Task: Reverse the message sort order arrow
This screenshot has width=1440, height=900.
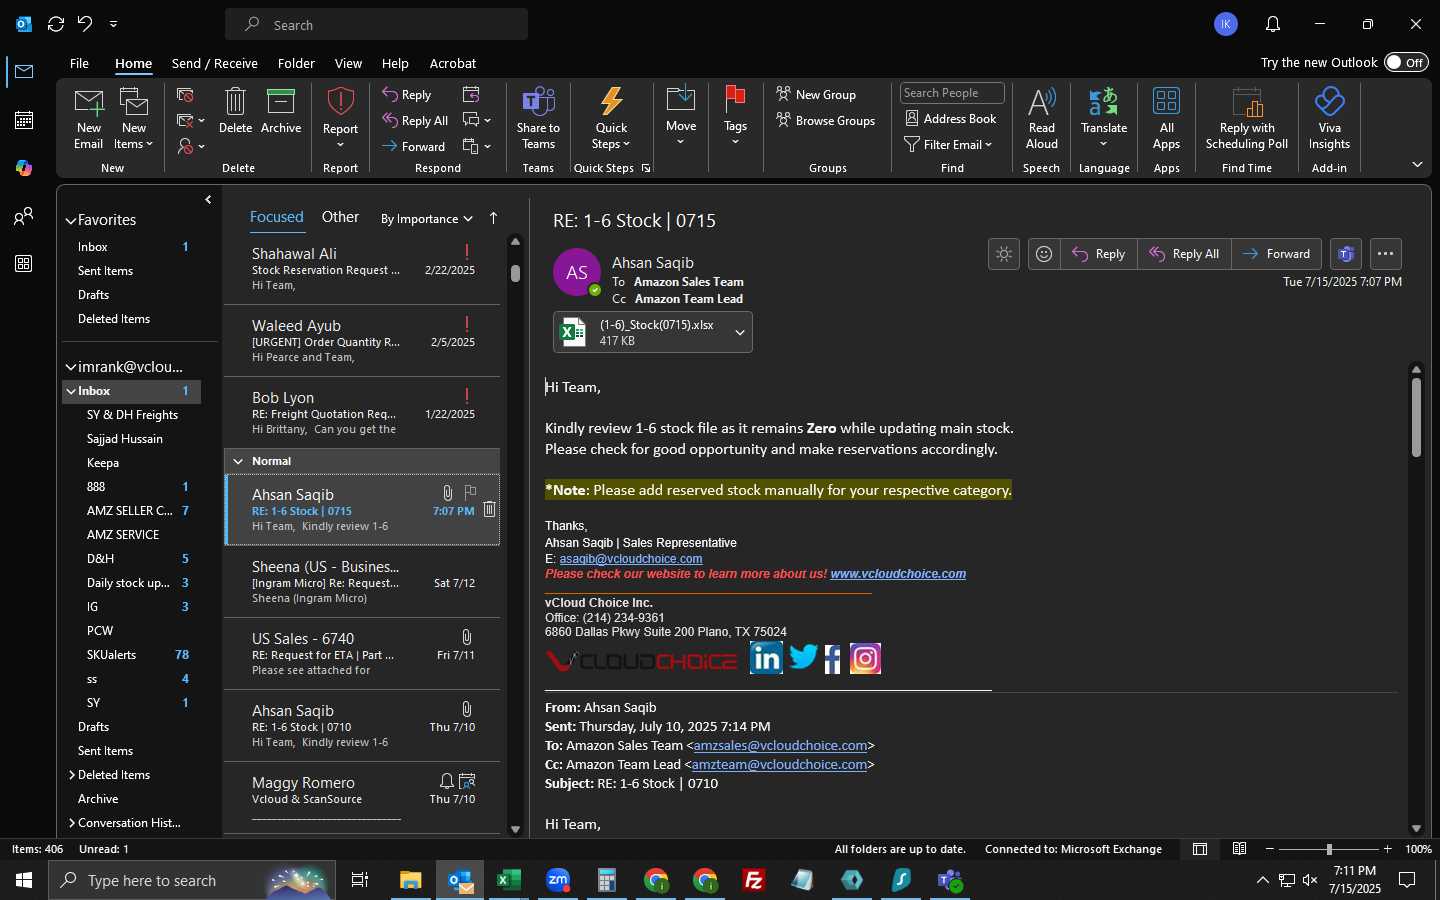Action: [493, 218]
